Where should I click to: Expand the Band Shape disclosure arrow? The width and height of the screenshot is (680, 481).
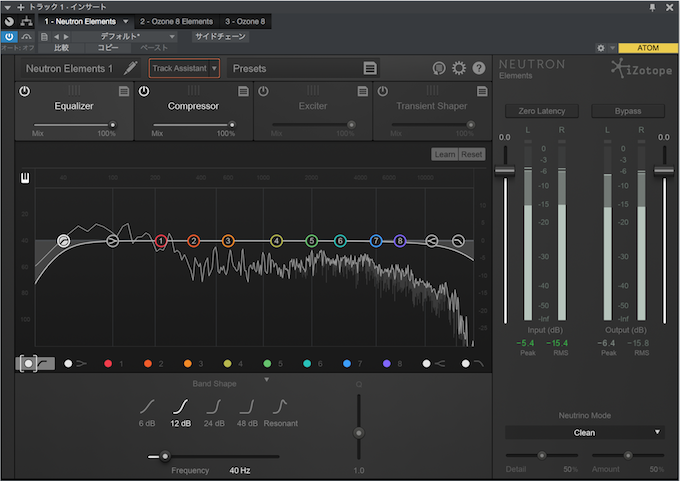[x=267, y=380]
